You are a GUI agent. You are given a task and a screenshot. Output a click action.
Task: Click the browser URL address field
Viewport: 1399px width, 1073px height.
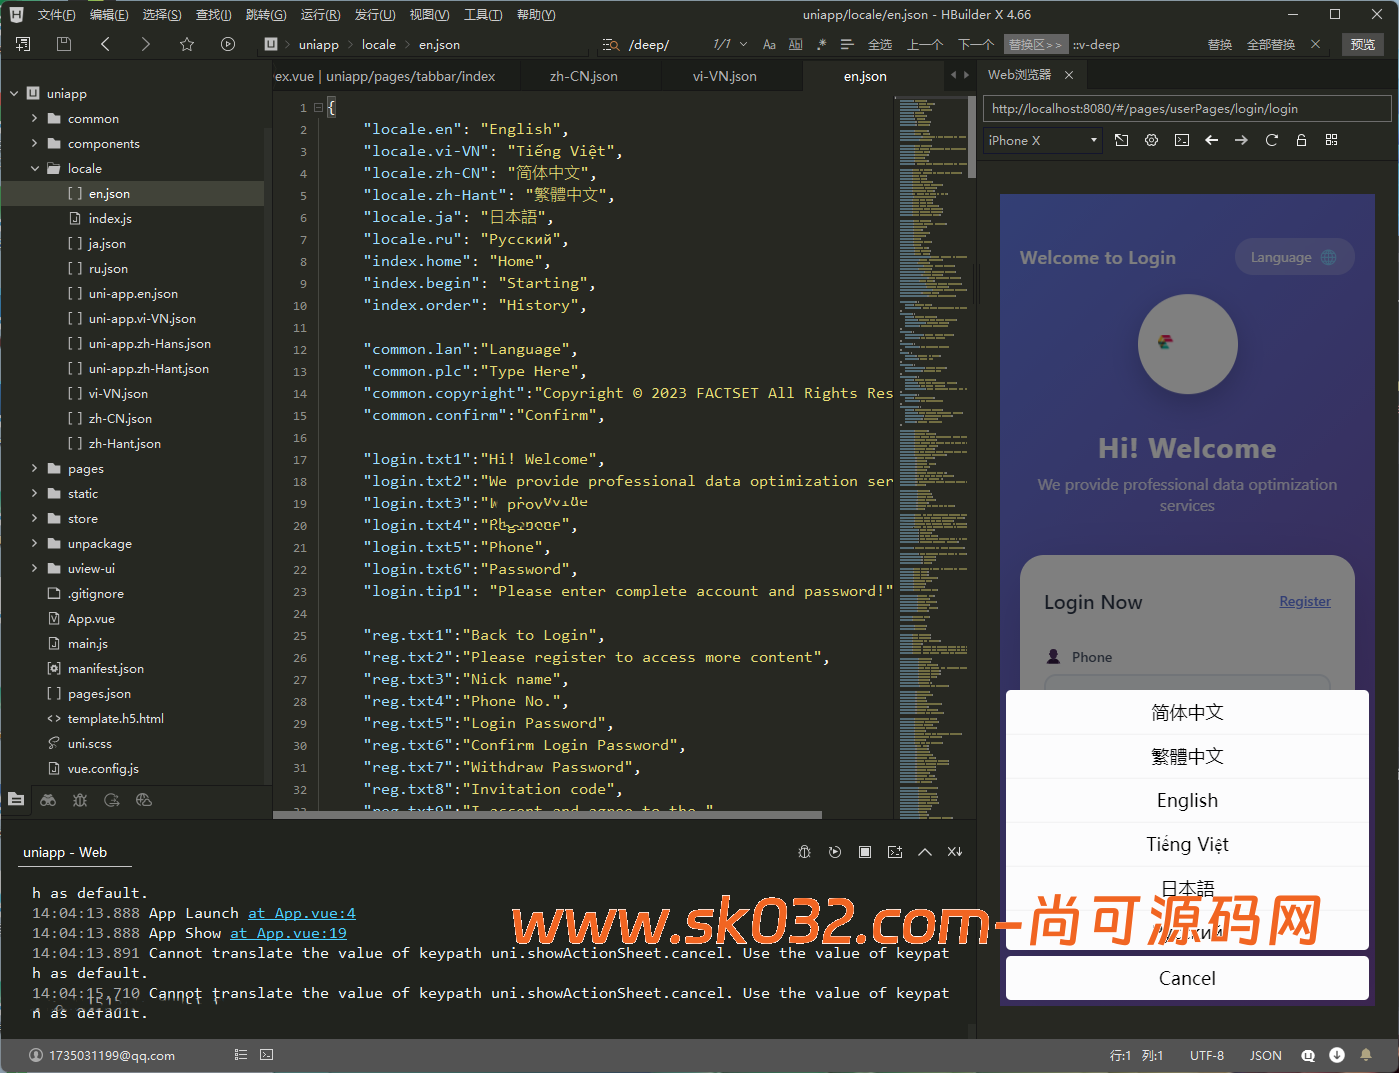click(1186, 109)
